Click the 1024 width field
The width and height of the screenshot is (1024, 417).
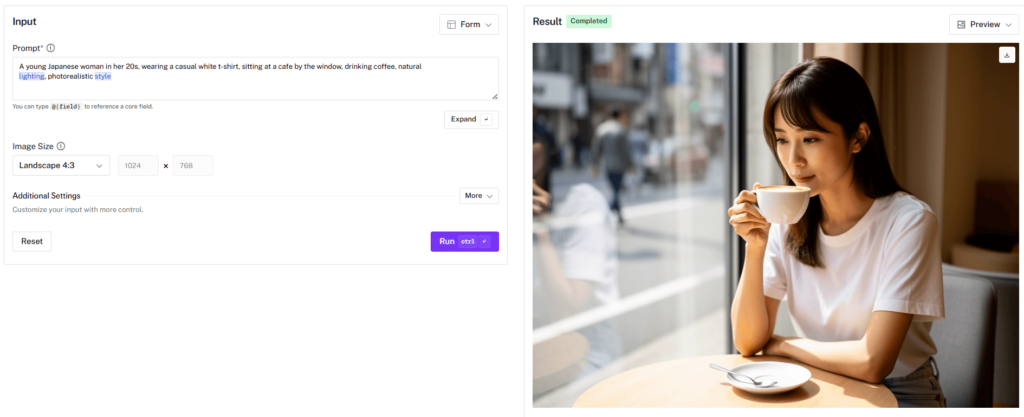tap(138, 166)
